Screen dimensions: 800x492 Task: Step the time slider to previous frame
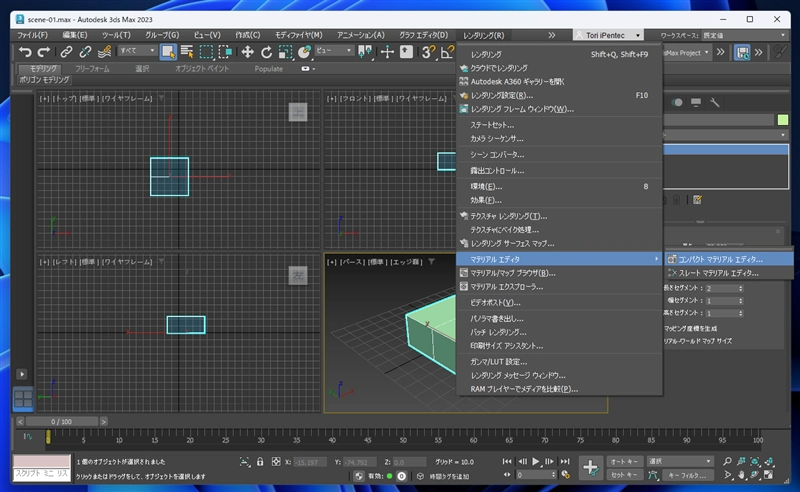click(20, 422)
